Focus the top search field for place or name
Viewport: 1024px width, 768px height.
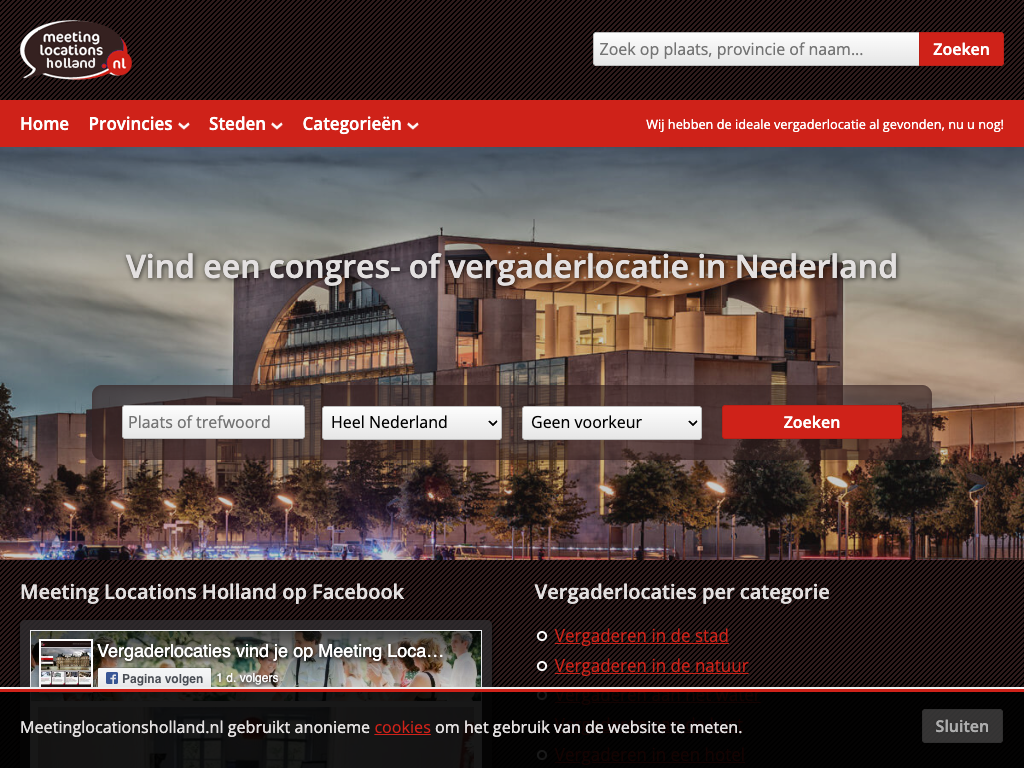(x=755, y=49)
